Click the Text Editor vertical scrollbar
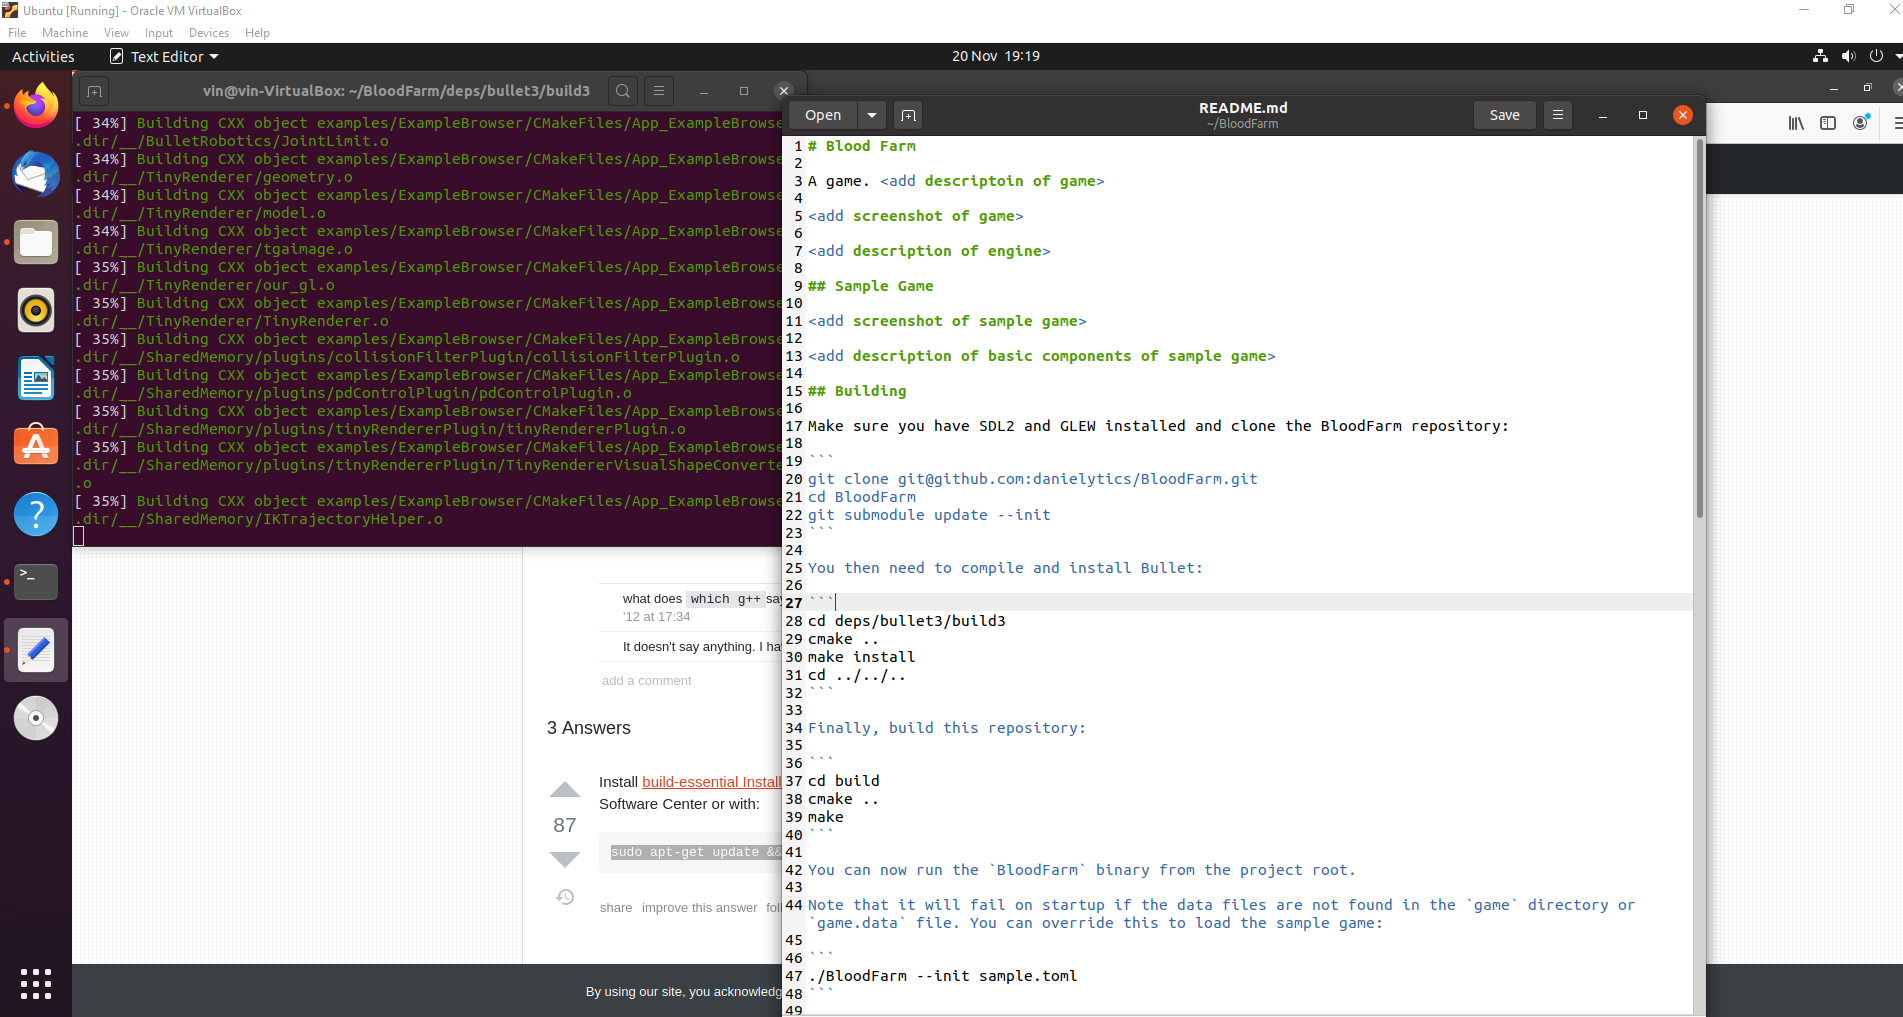 click(x=1699, y=330)
